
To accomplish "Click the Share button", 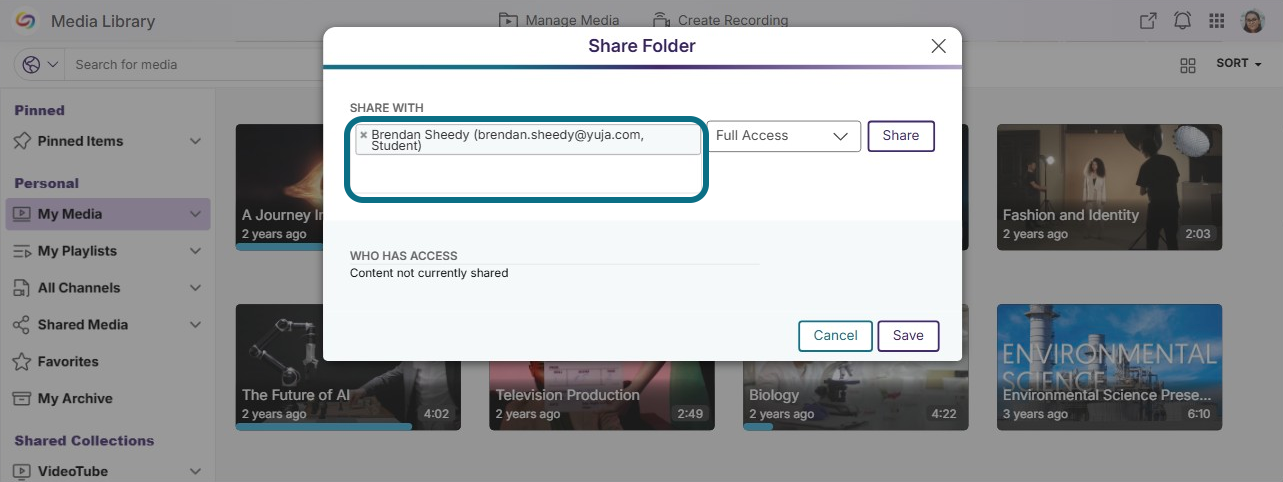I will [x=900, y=136].
